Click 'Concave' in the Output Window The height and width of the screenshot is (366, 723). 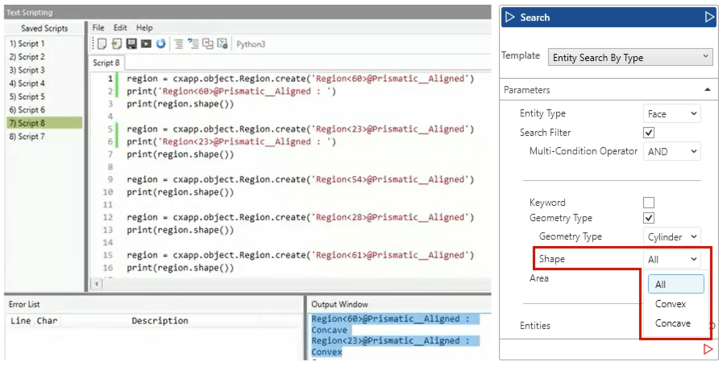click(x=329, y=330)
